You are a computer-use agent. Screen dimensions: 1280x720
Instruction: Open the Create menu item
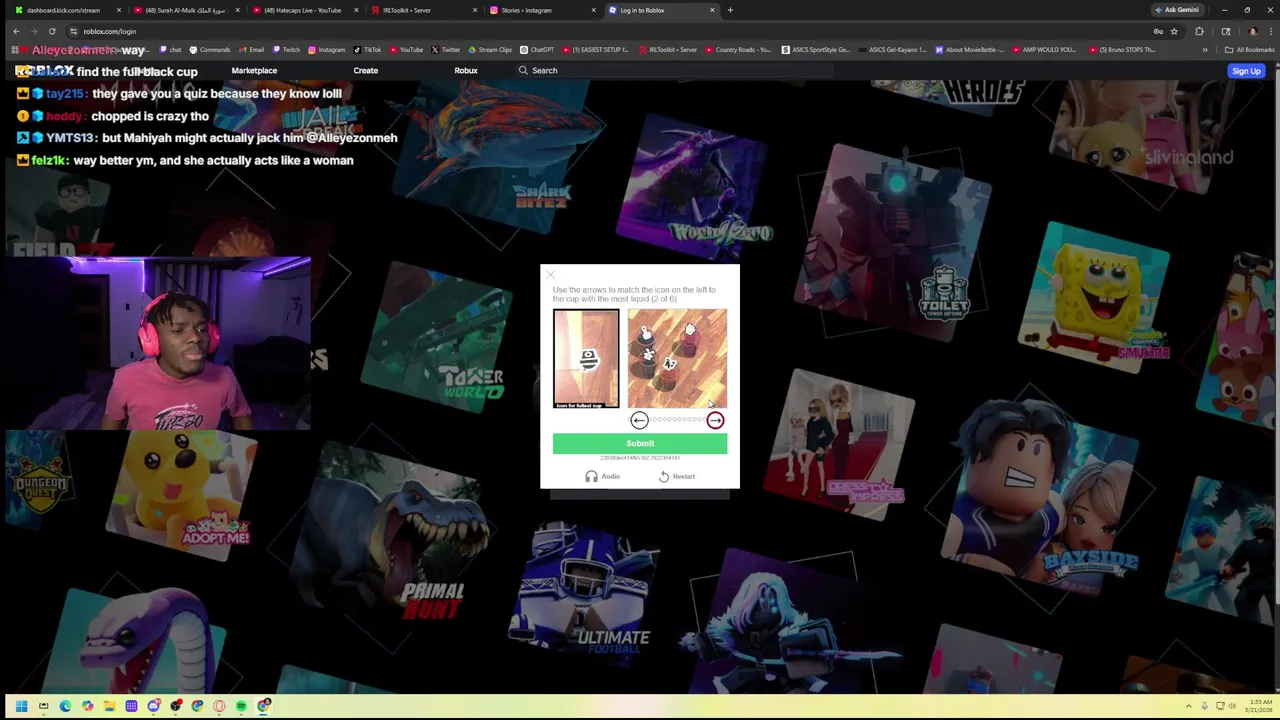click(x=365, y=70)
